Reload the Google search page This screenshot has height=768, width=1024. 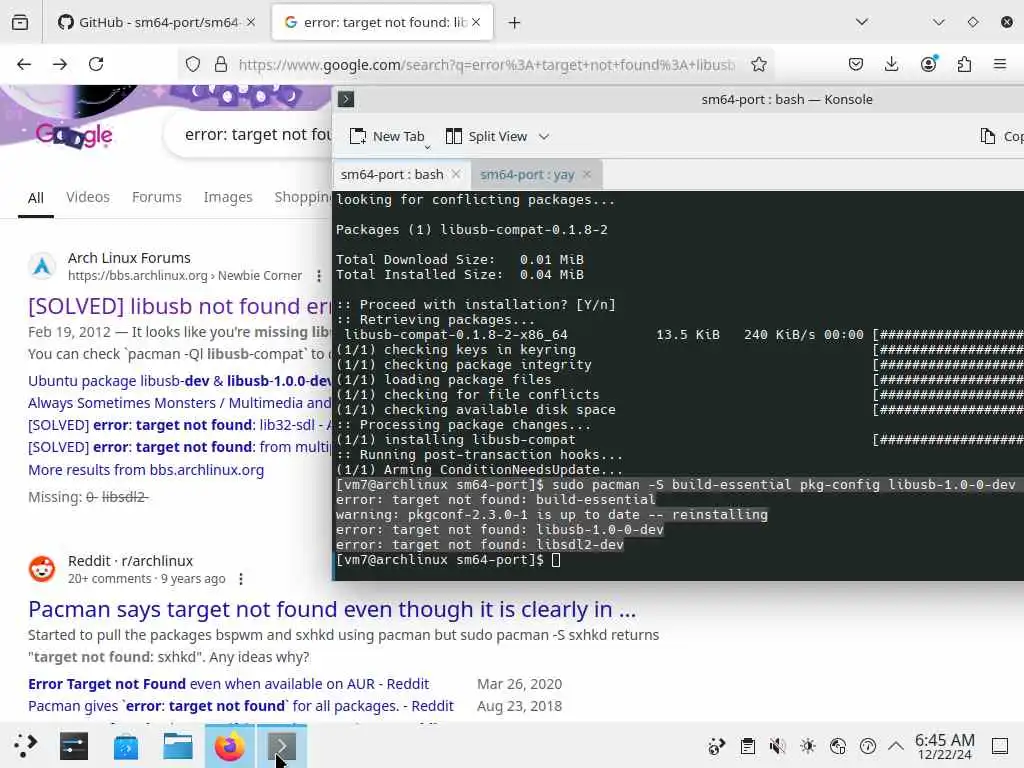click(96, 64)
